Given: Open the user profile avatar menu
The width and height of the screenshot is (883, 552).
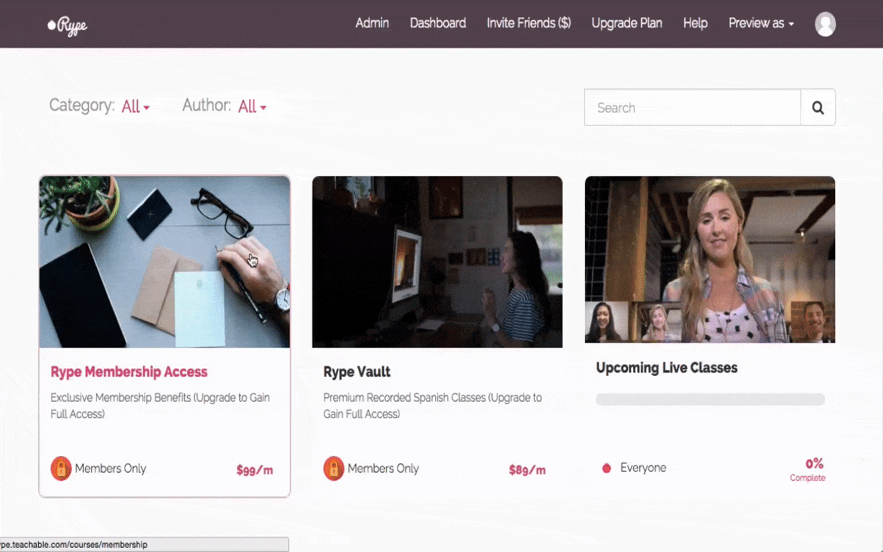Looking at the screenshot, I should click(x=825, y=24).
